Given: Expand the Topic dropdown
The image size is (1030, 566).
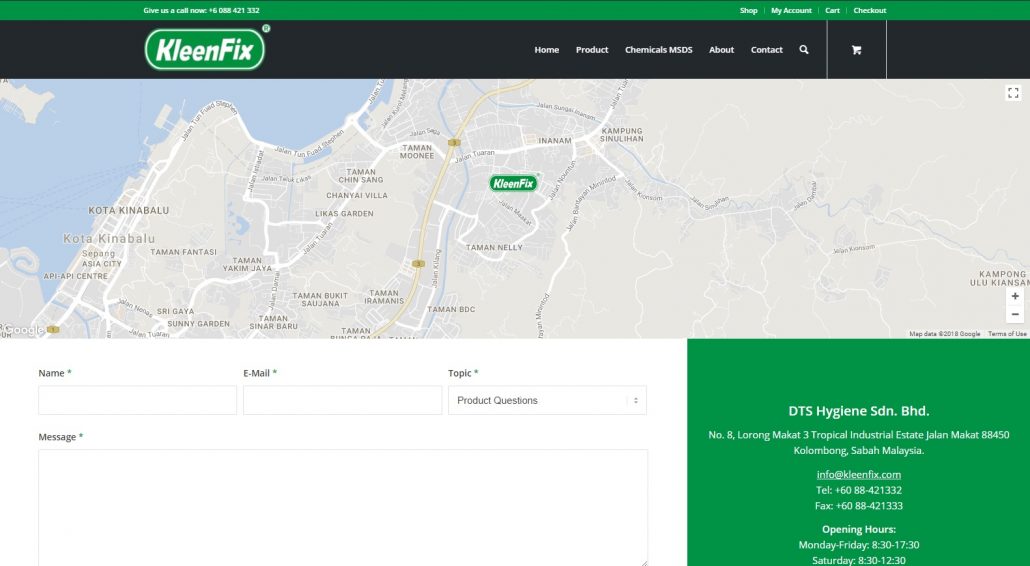Looking at the screenshot, I should coord(547,400).
